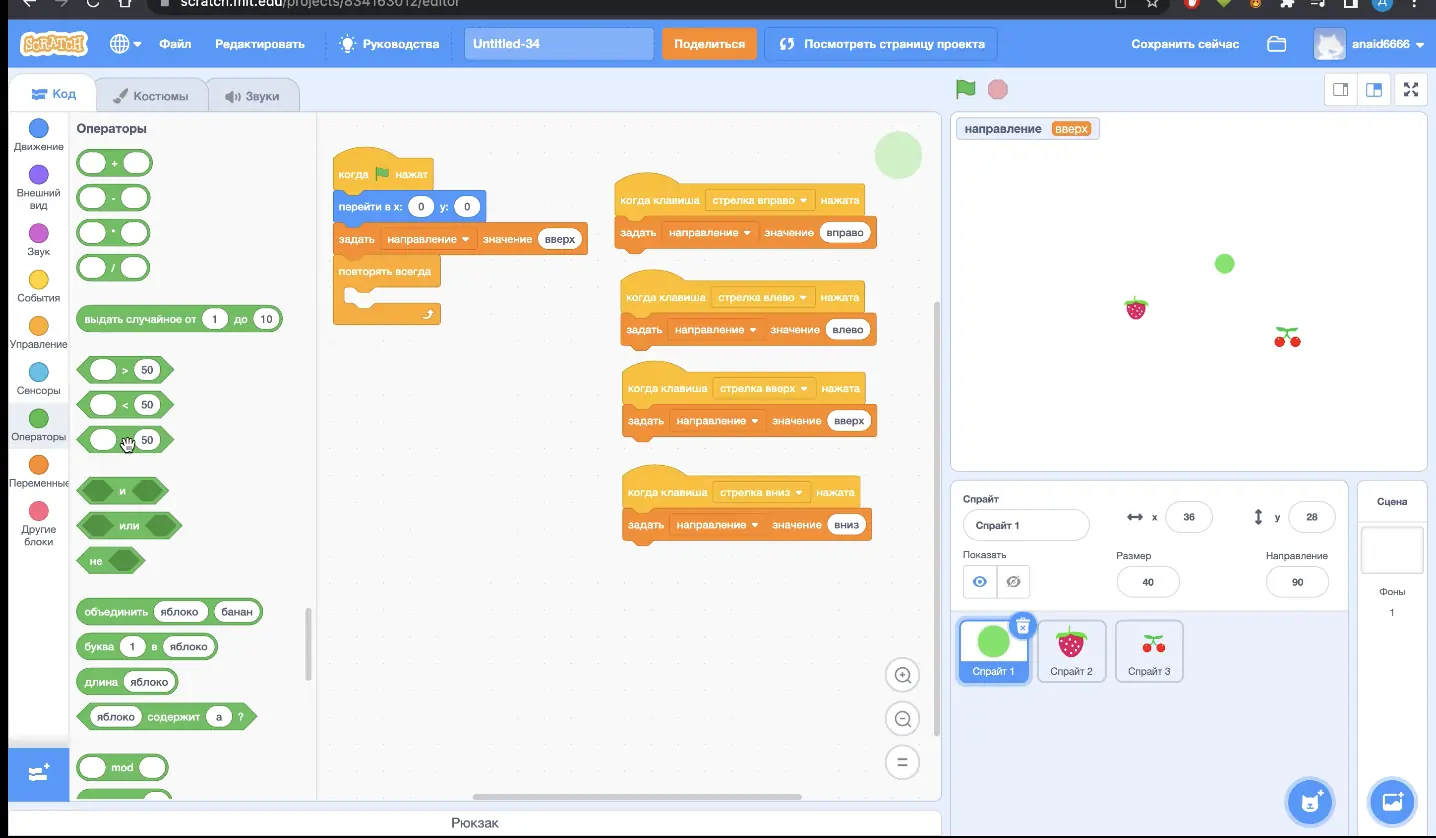1436x838 pixels.
Task: Open the add extension button
Action: tap(39, 773)
